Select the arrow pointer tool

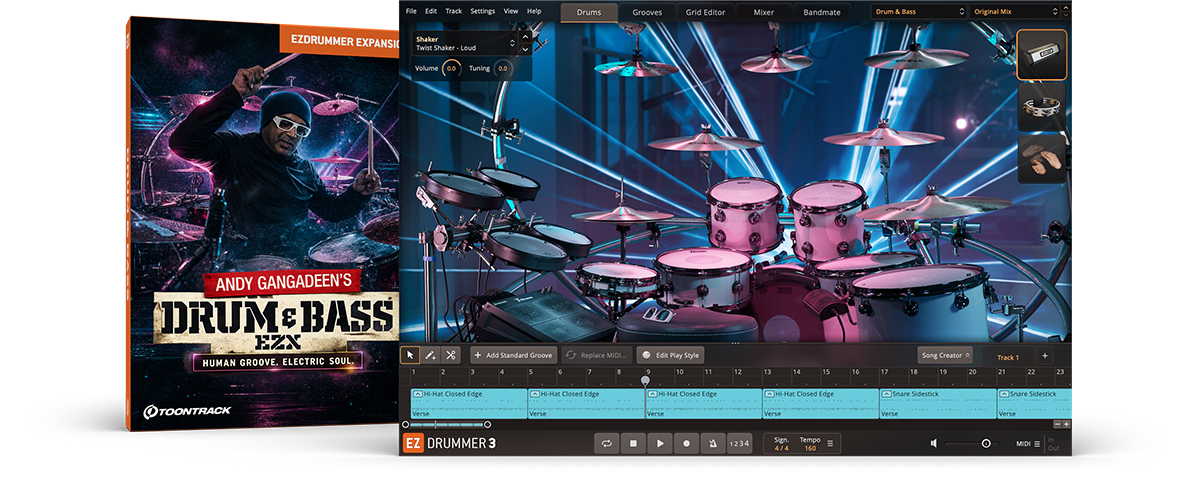coord(409,355)
